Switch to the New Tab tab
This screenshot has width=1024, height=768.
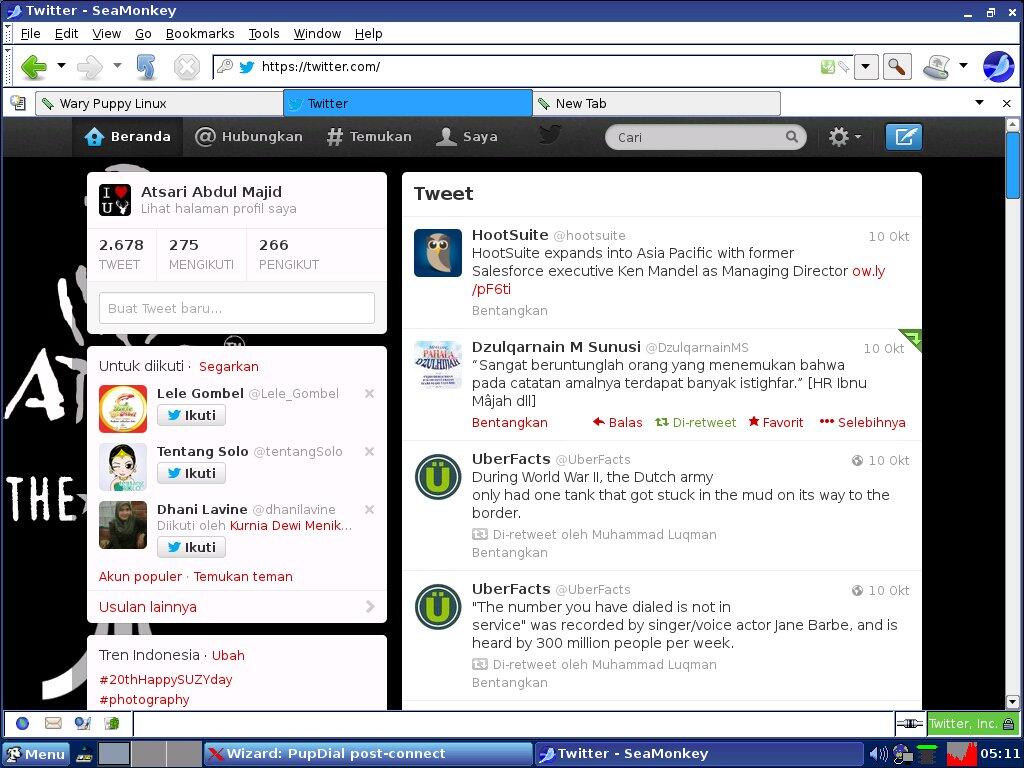click(656, 103)
